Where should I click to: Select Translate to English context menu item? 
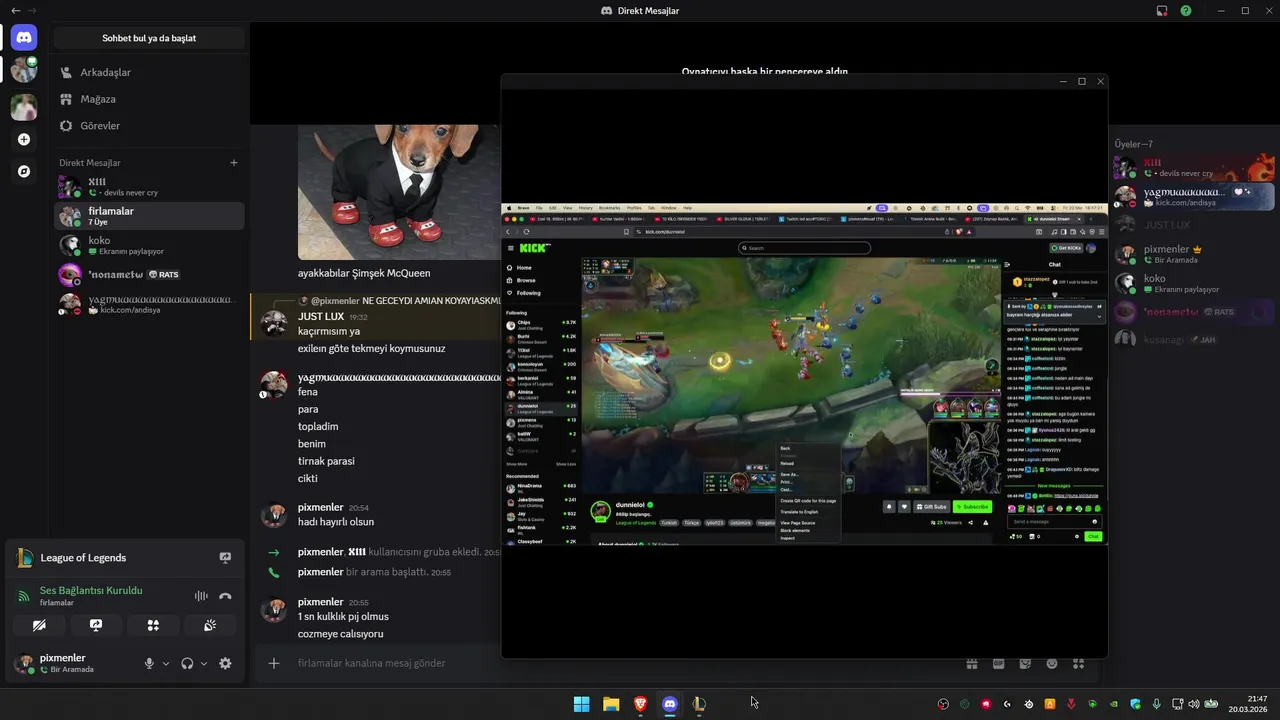coord(799,512)
